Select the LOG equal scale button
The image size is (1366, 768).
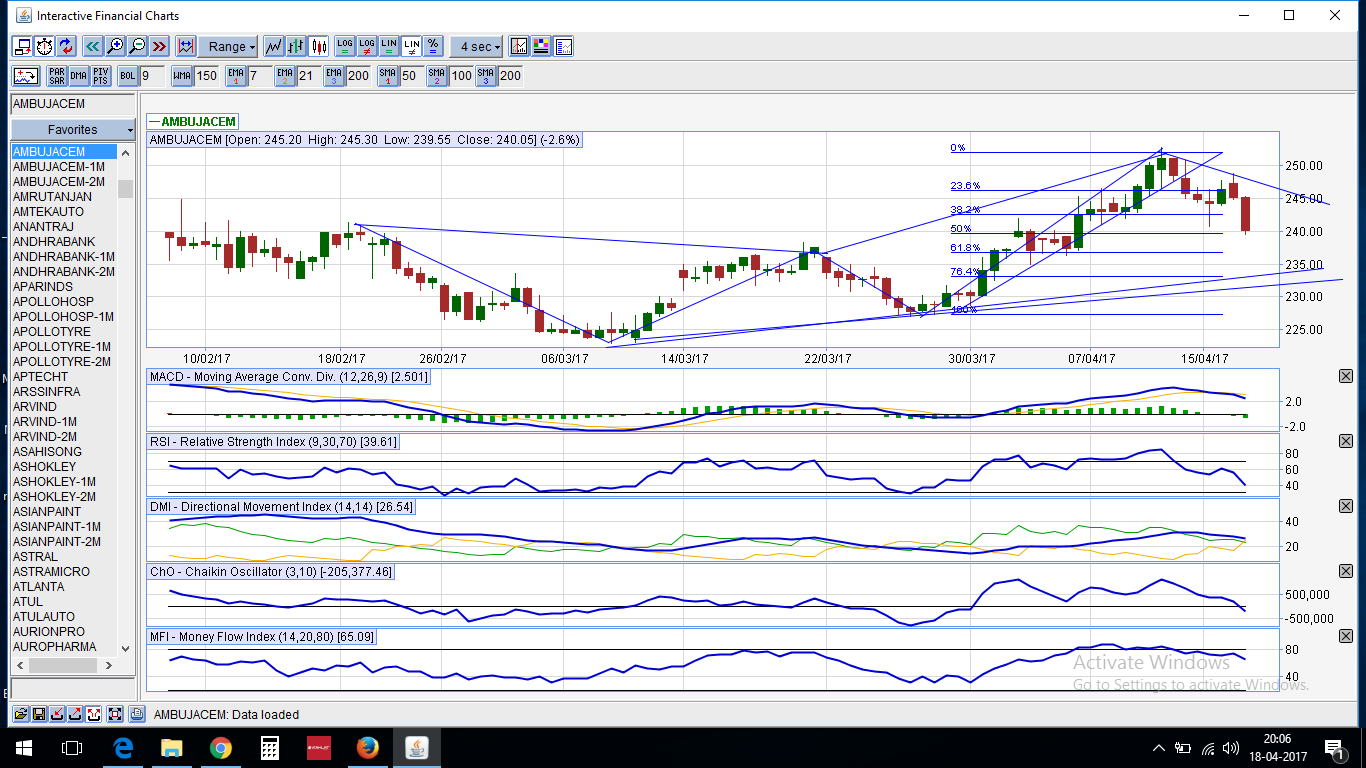(345, 46)
